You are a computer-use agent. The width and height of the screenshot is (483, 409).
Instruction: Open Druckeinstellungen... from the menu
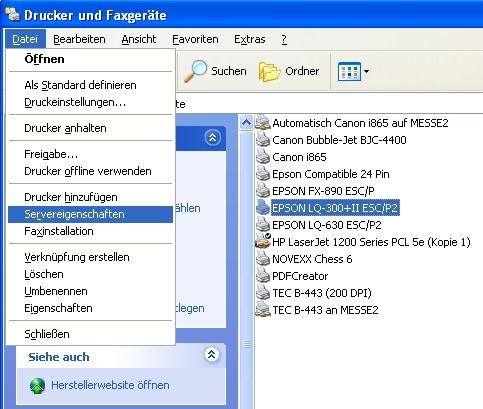pyautogui.click(x=90, y=102)
